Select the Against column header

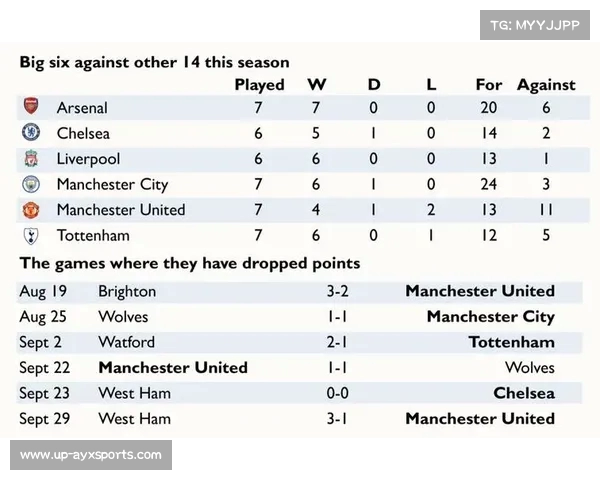pyautogui.click(x=546, y=85)
